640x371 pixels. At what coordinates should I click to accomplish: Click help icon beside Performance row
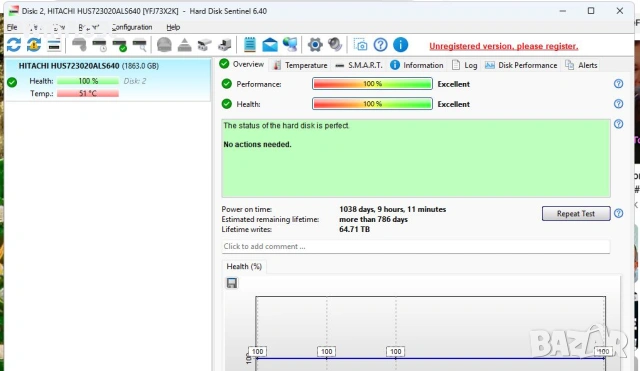click(x=618, y=84)
